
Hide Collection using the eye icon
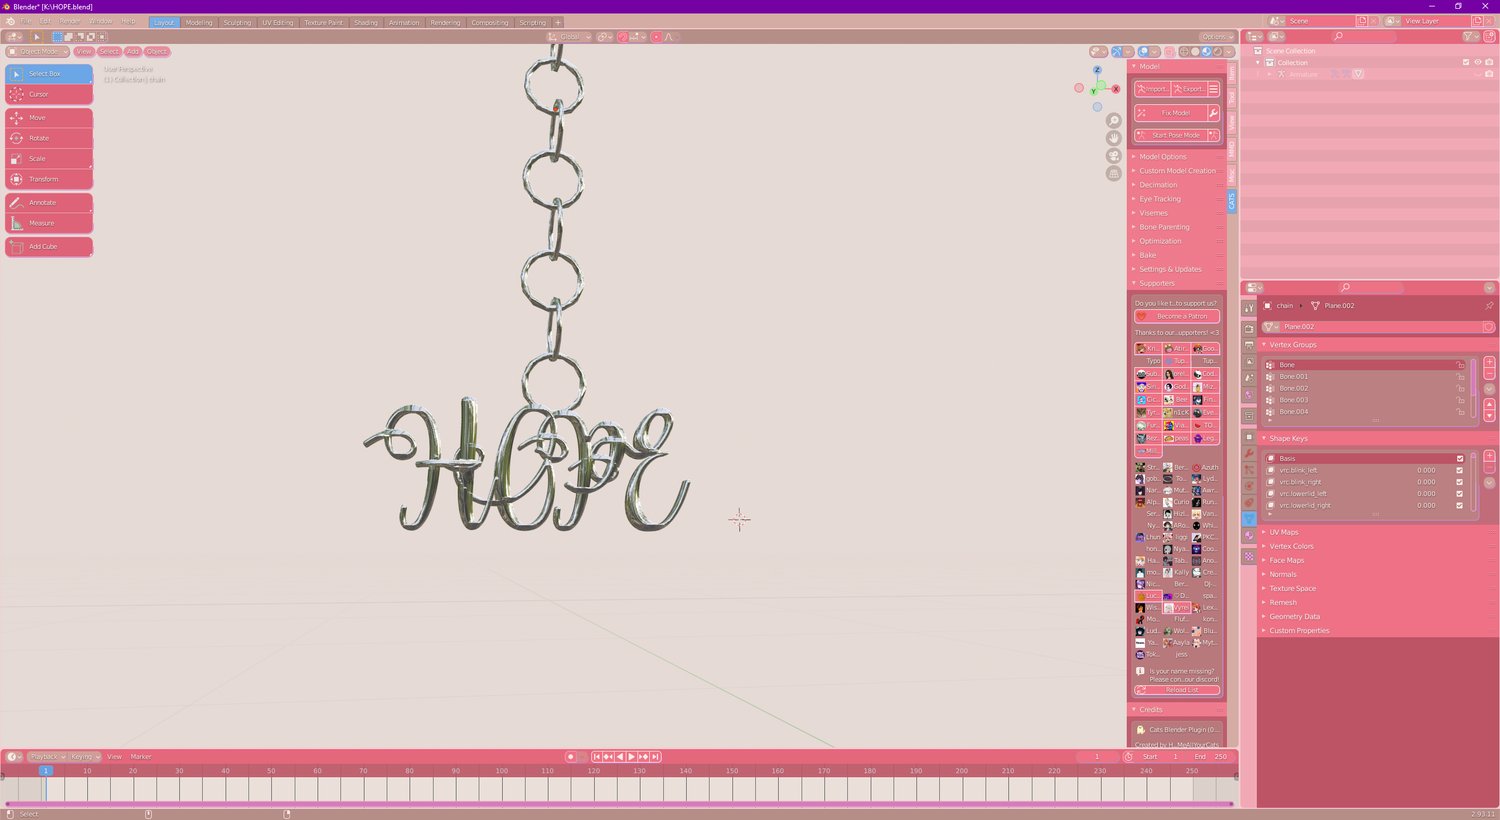tap(1478, 62)
